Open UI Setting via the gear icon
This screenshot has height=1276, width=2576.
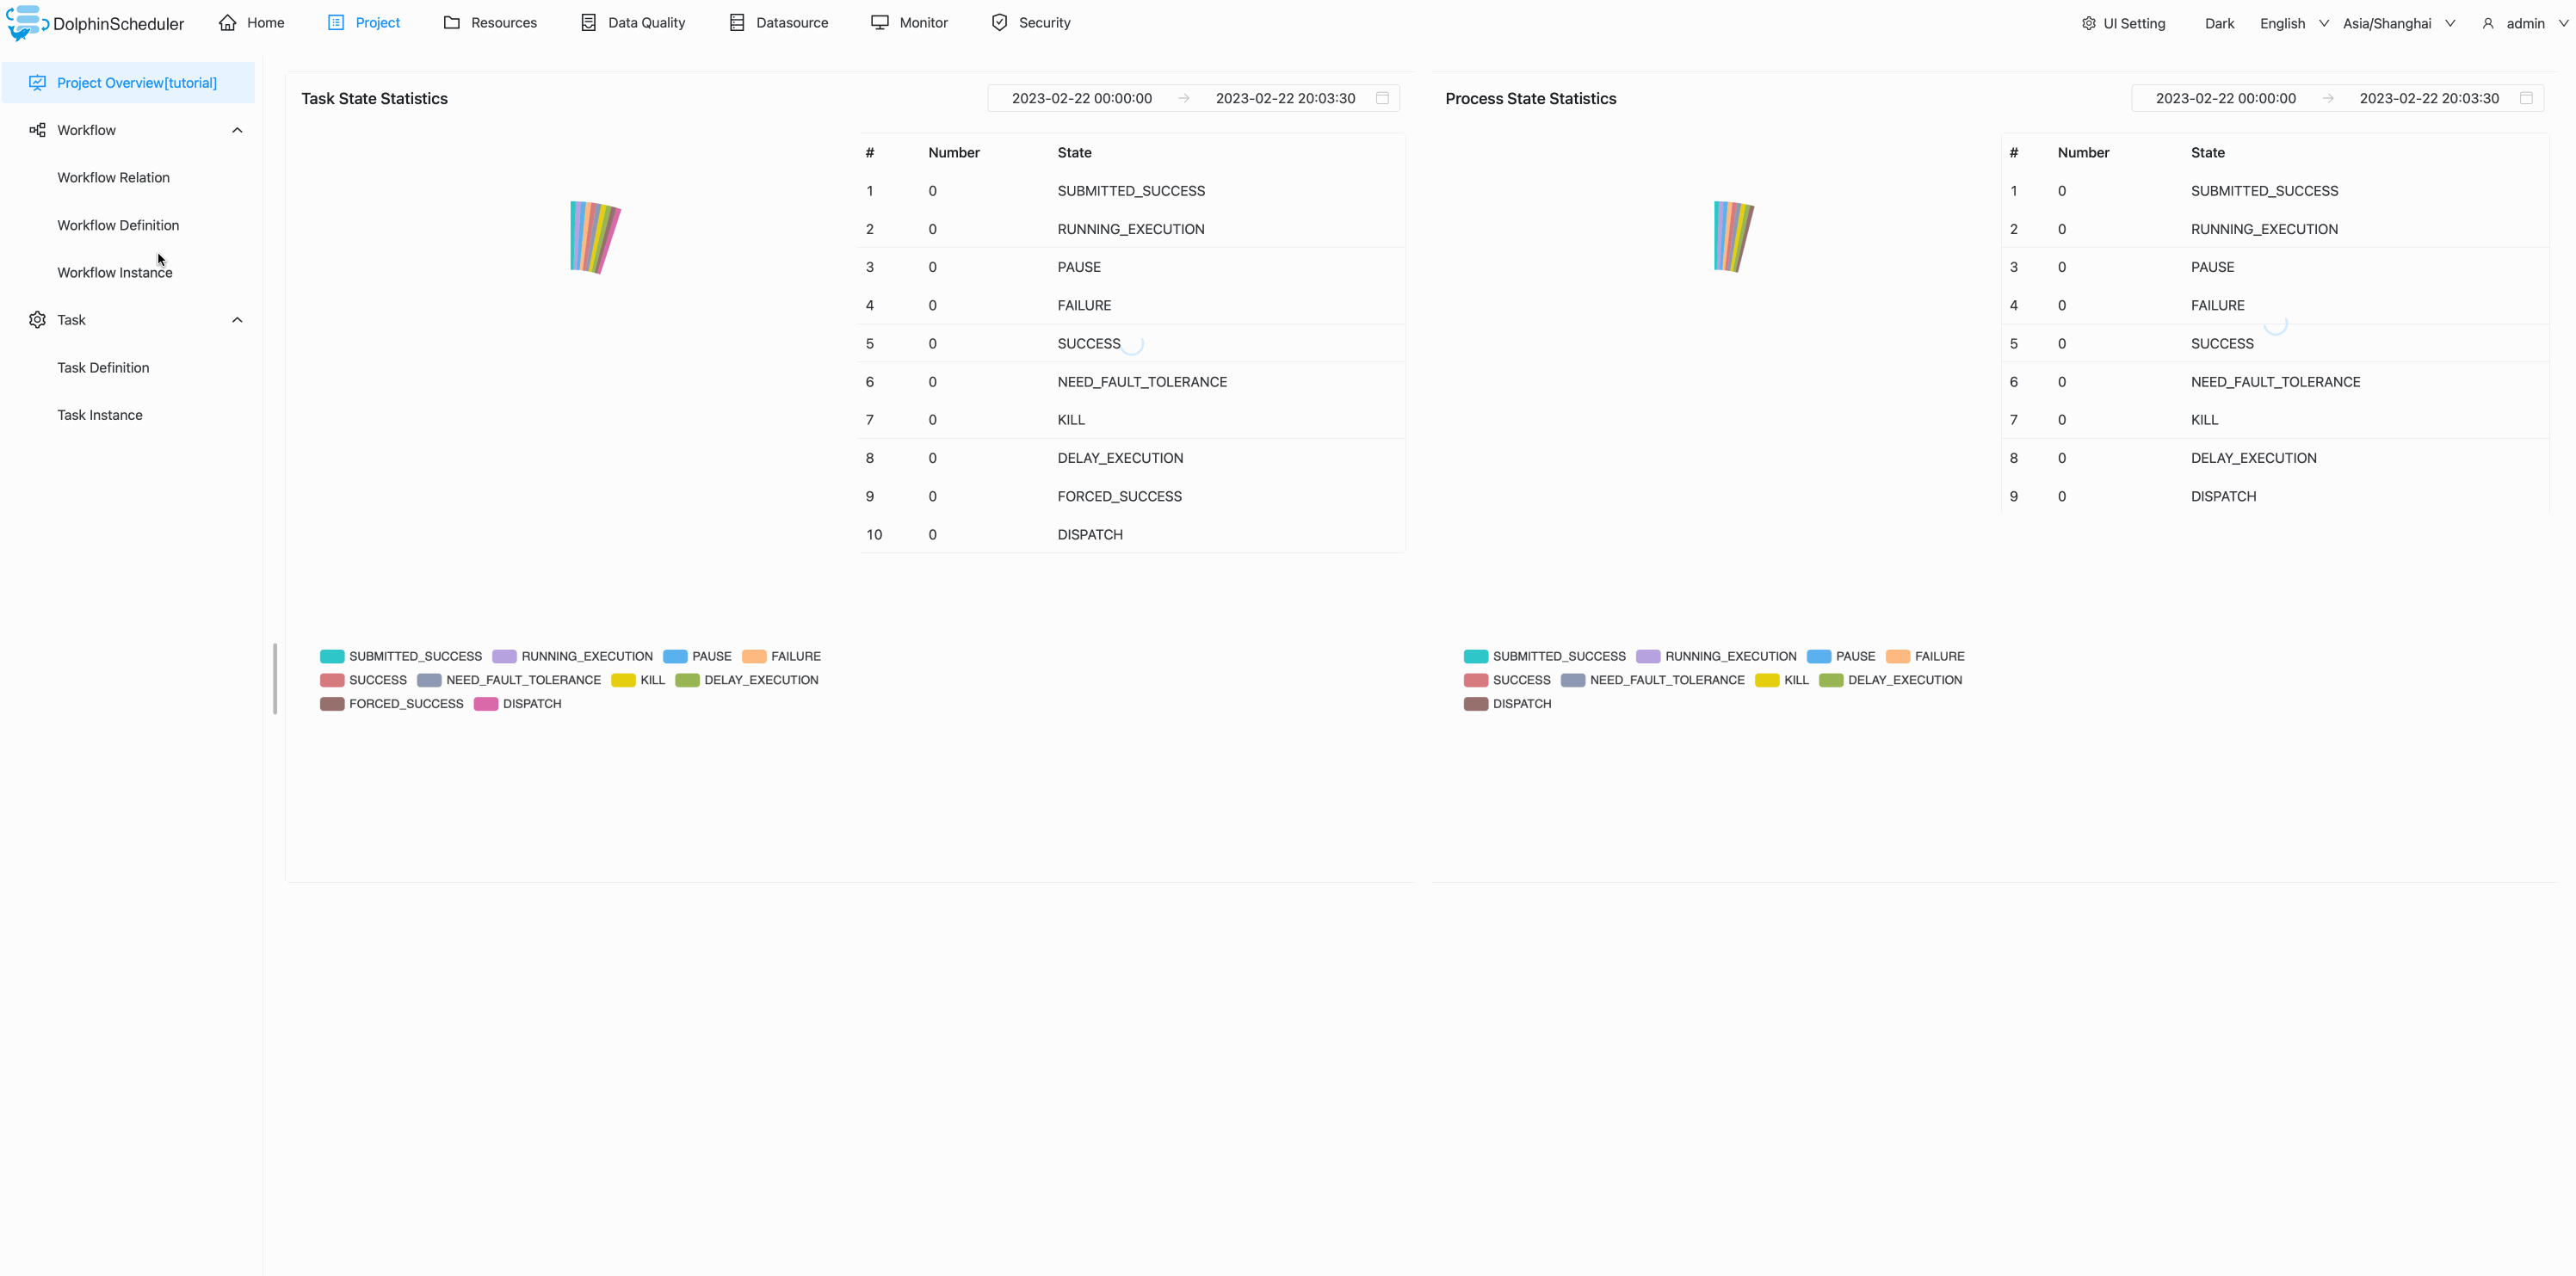2089,22
